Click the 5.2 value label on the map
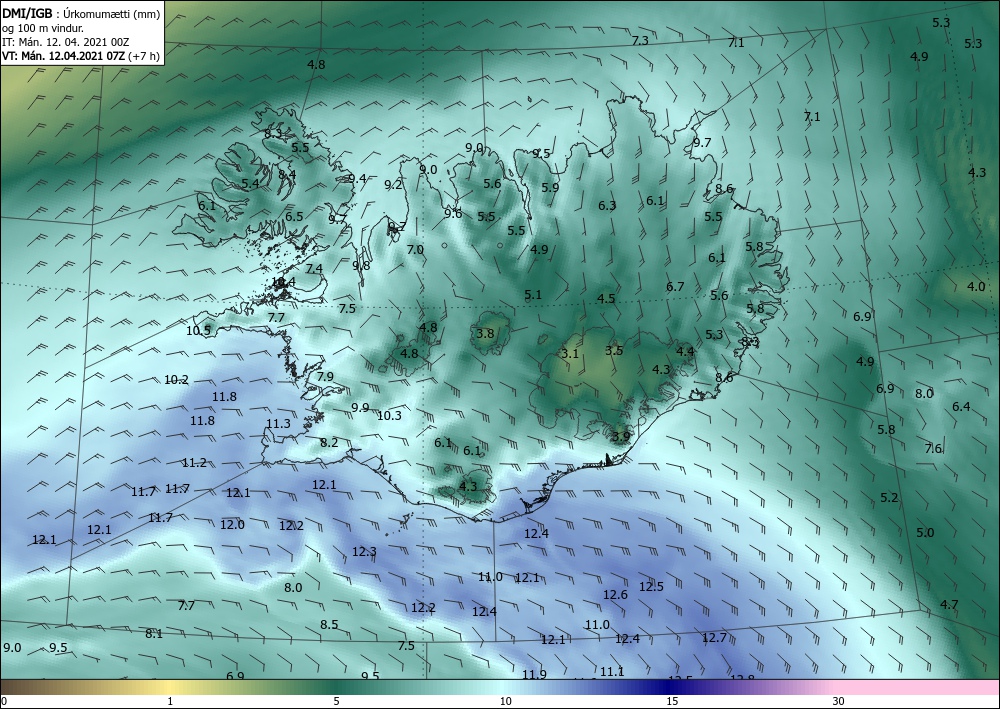This screenshot has width=1000, height=709. pos(889,497)
